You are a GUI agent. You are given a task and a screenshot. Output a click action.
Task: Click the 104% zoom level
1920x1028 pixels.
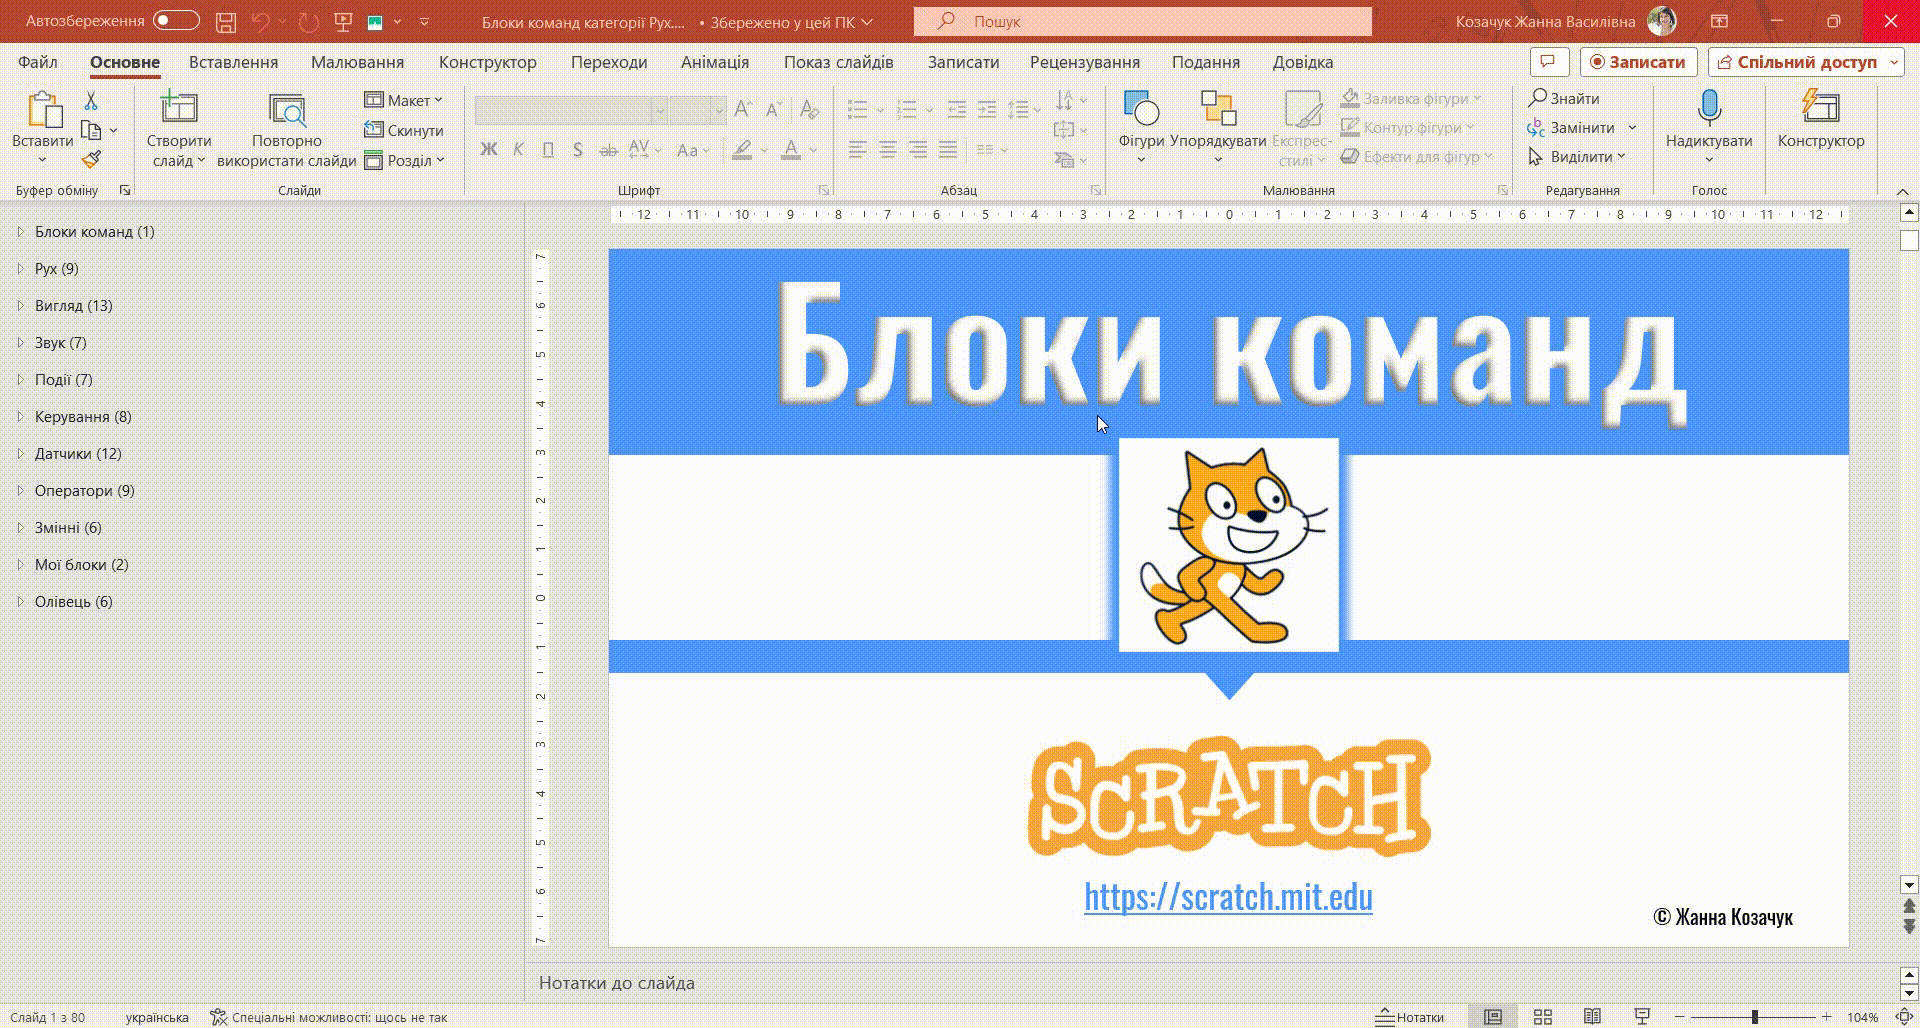[1862, 1017]
